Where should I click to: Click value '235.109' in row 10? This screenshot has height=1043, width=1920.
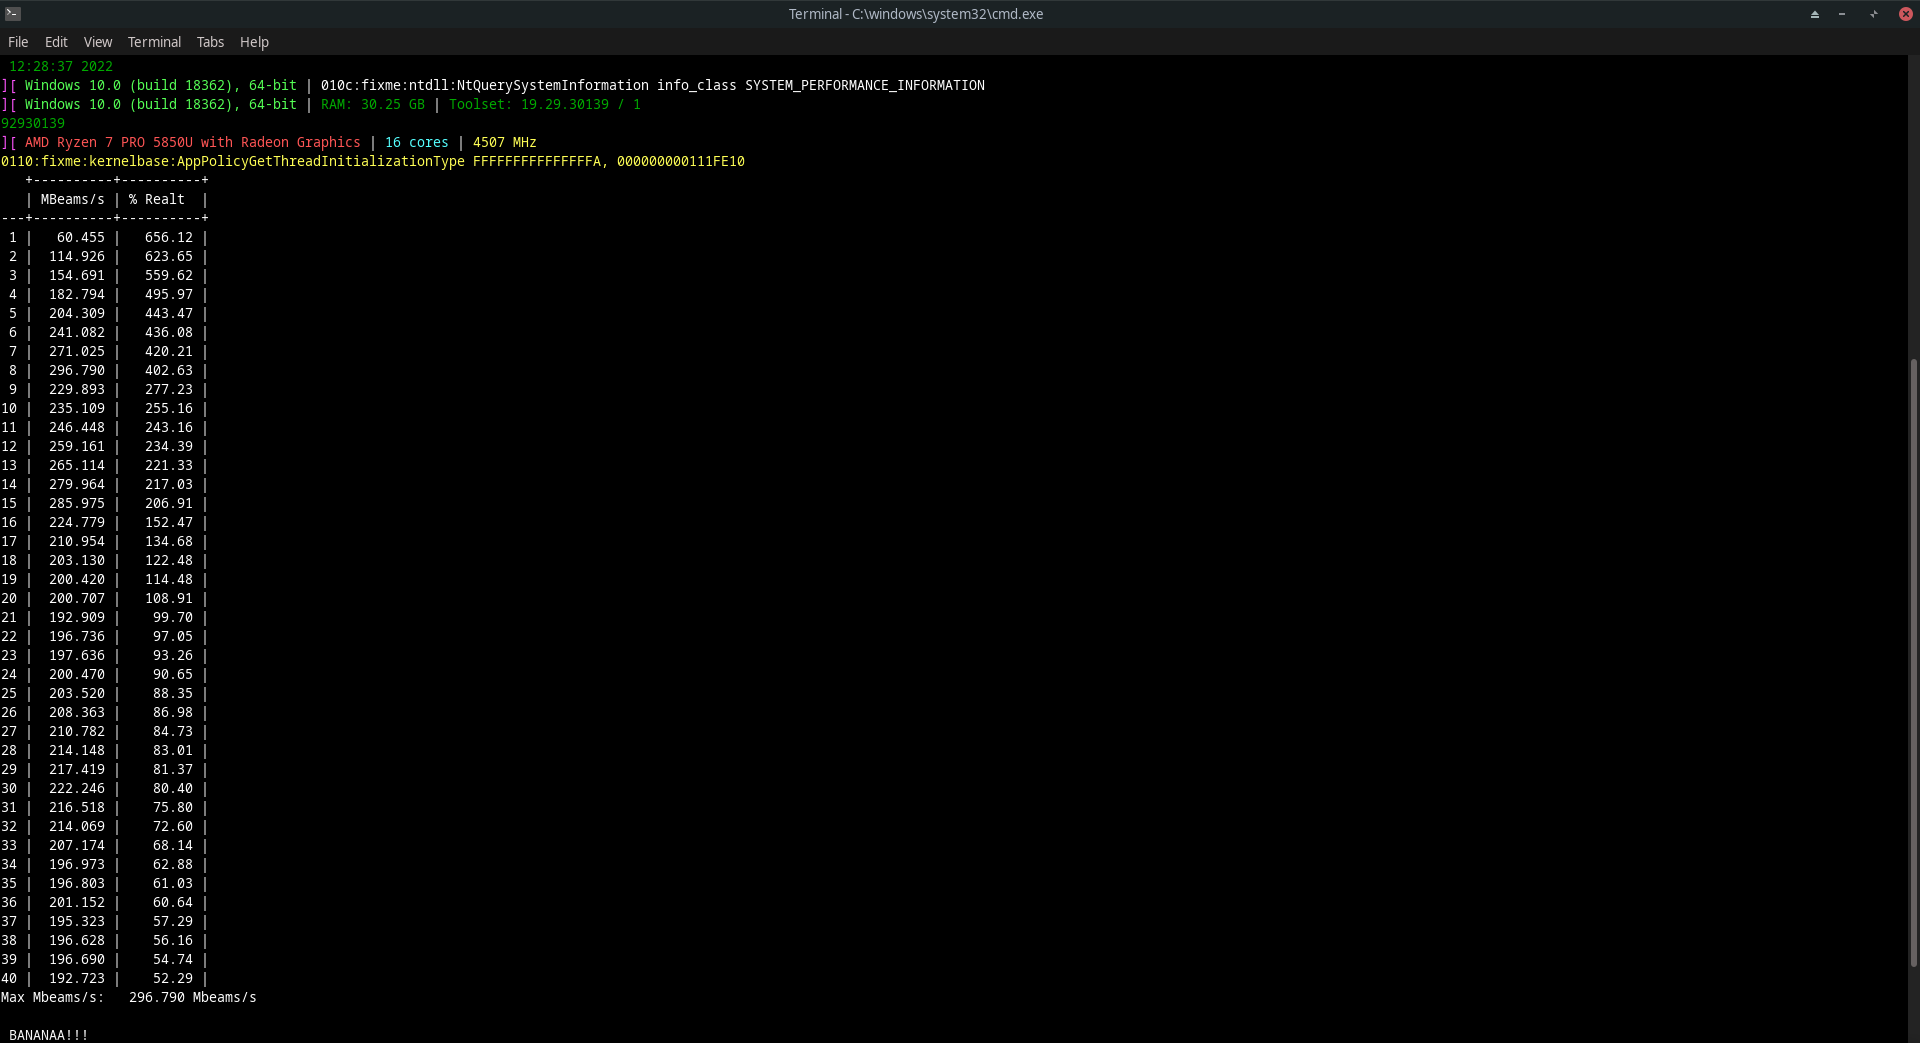tap(77, 408)
